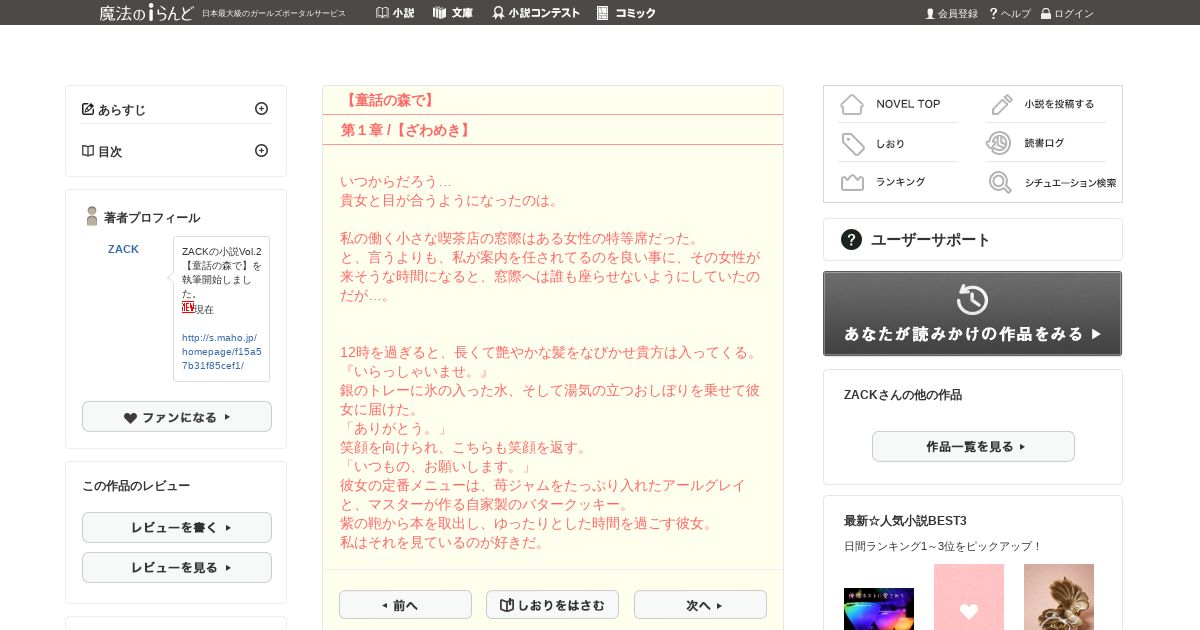Screen dimensions: 1200x630
Task: Open NOVEL TOP home icon
Action: [851, 104]
